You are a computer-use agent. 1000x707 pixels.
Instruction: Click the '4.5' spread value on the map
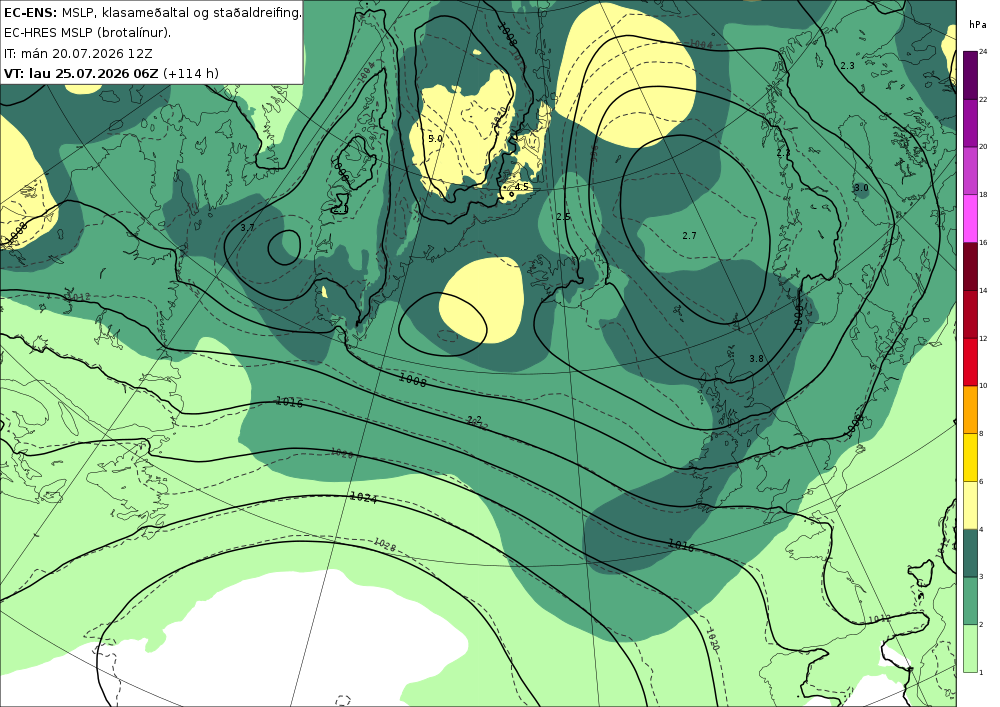(522, 187)
